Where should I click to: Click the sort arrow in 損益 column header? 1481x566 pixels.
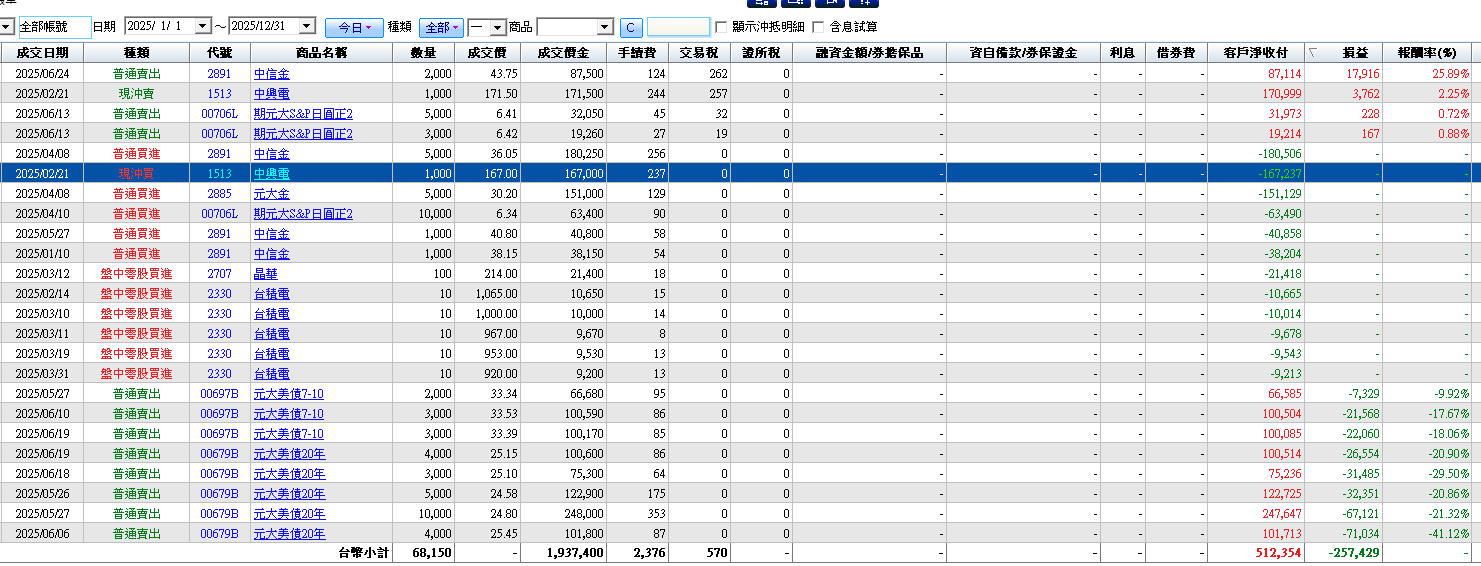pyautogui.click(x=1313, y=53)
